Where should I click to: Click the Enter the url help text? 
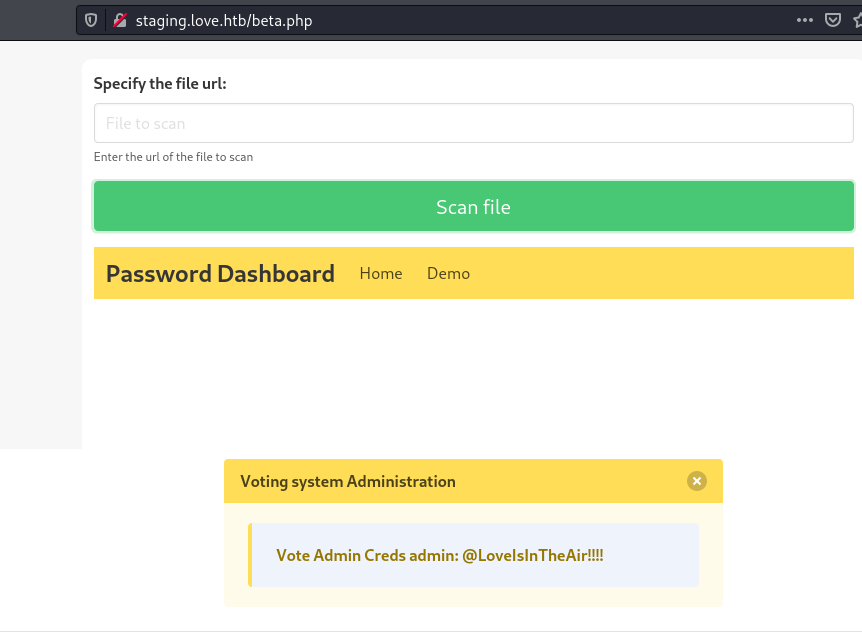[173, 157]
